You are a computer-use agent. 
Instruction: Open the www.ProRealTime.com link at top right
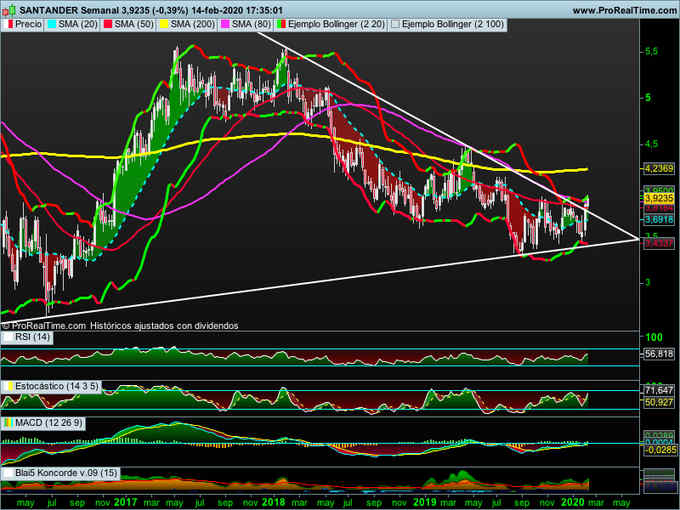626,10
